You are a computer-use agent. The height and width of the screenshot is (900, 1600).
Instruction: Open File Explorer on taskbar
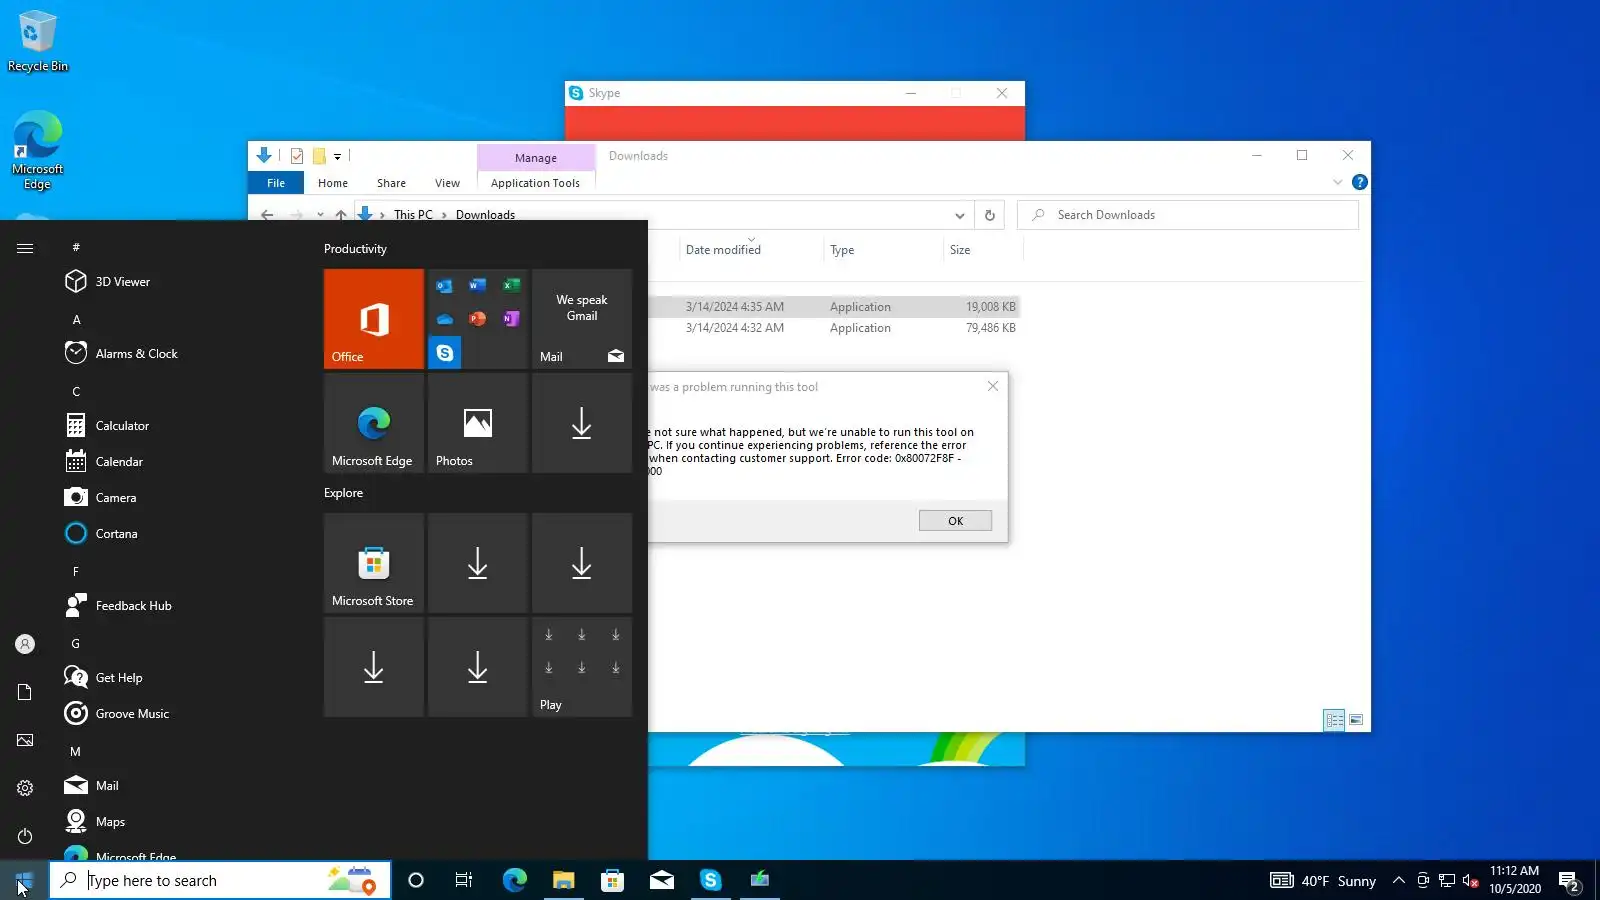(x=563, y=880)
